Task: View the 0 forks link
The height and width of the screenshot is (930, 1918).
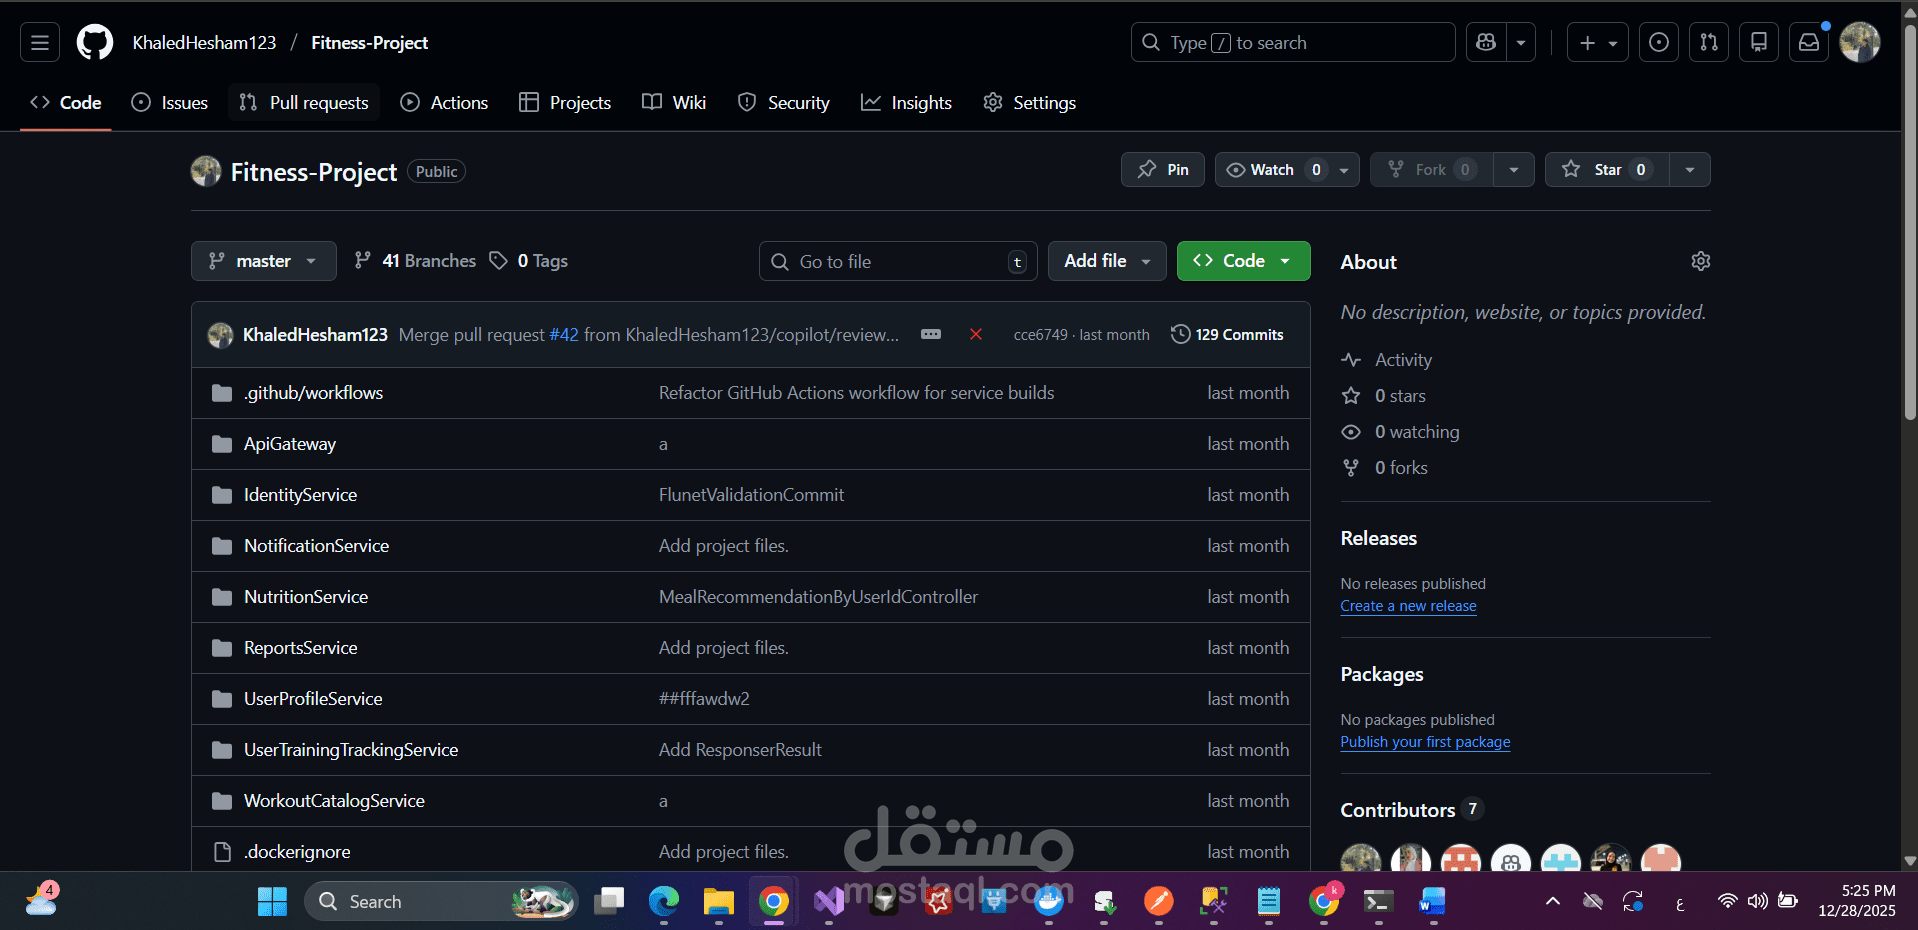Action: (1401, 468)
